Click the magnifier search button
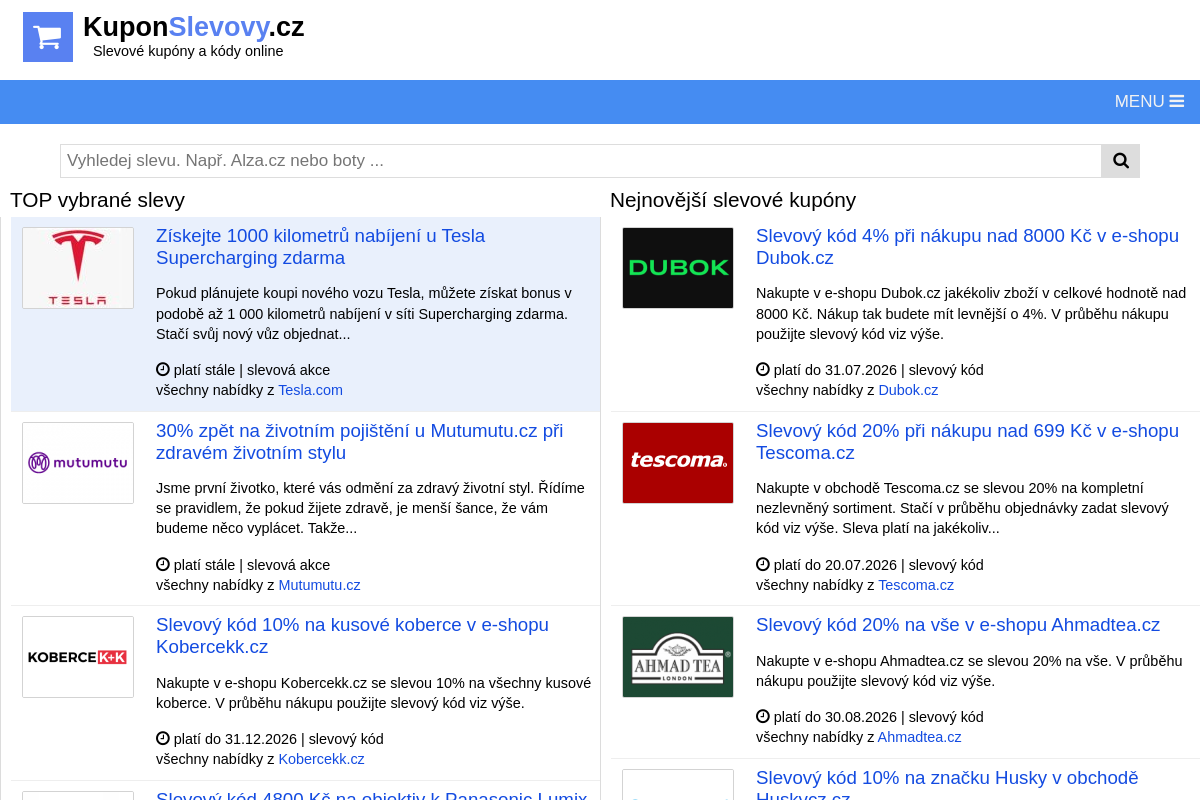Viewport: 1200px width, 800px height. pos(1121,161)
